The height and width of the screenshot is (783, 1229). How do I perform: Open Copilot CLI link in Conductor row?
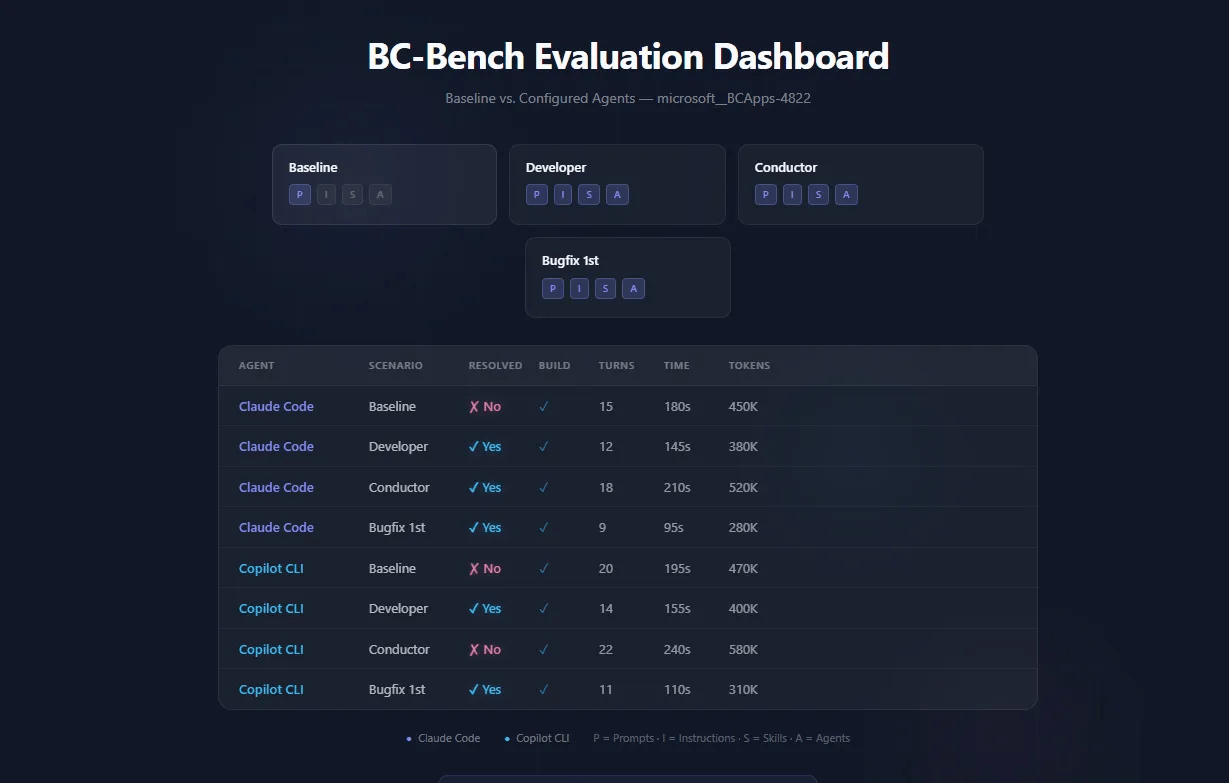pyautogui.click(x=271, y=650)
